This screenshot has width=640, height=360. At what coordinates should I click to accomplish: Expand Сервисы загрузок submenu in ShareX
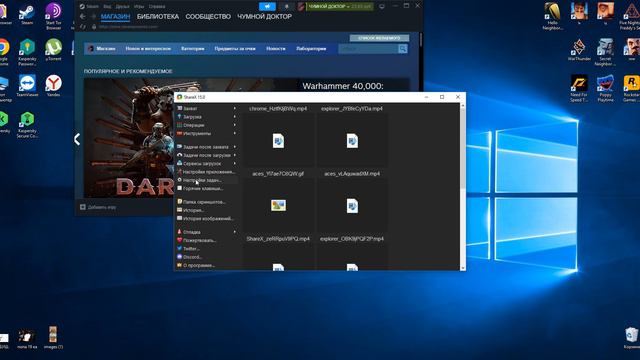click(x=206, y=163)
